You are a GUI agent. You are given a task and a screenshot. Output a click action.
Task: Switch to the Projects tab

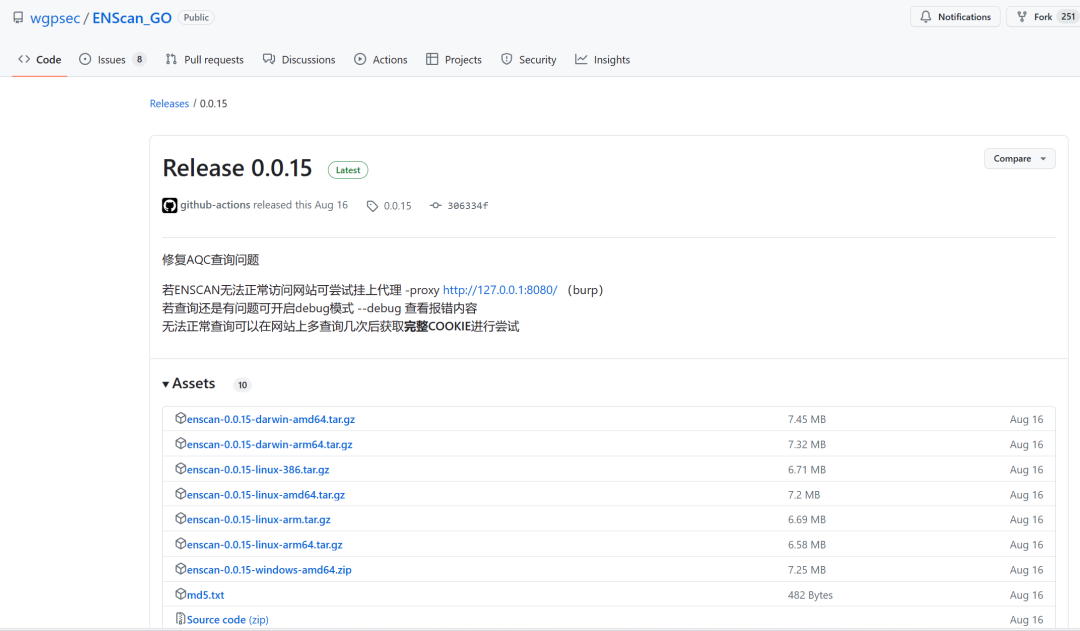pyautogui.click(x=454, y=60)
